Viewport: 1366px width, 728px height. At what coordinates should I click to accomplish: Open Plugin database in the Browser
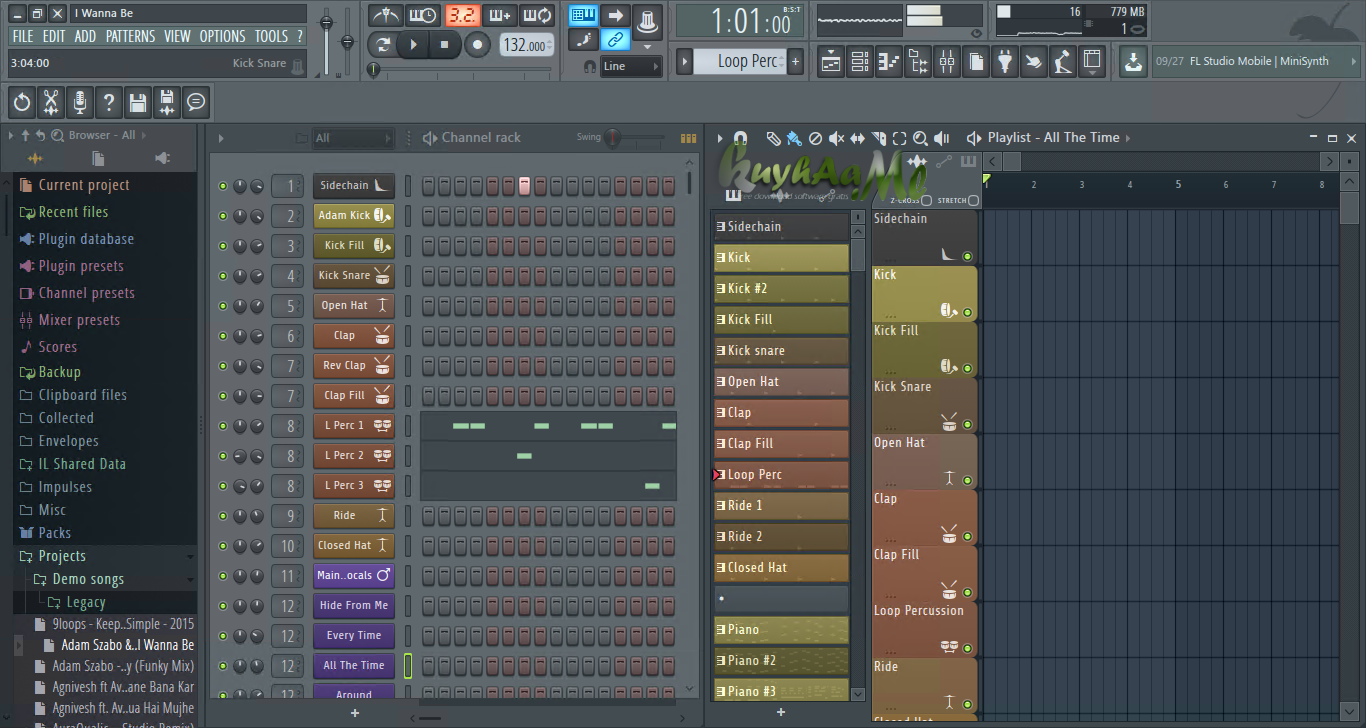click(x=86, y=239)
